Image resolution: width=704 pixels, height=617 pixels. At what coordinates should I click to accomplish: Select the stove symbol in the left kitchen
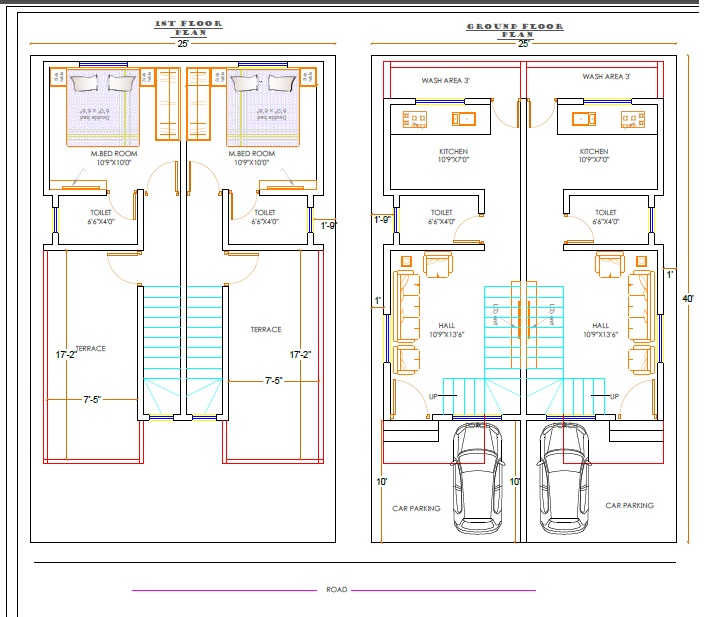pos(414,119)
